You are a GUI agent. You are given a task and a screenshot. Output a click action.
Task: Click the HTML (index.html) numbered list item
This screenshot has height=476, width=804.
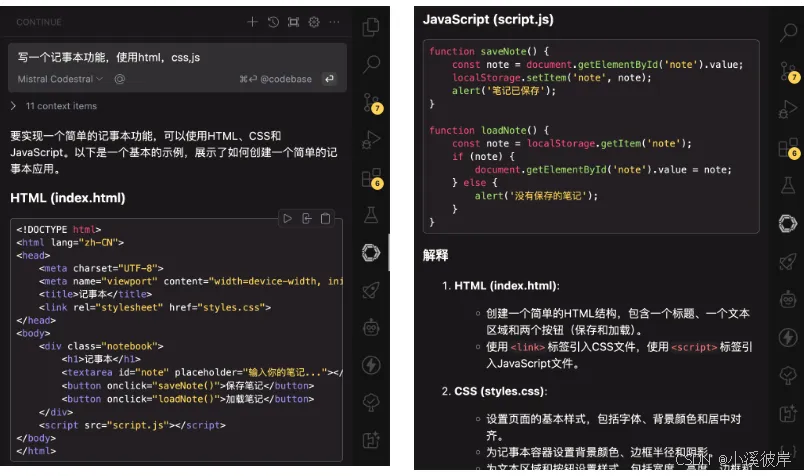[x=506, y=286]
